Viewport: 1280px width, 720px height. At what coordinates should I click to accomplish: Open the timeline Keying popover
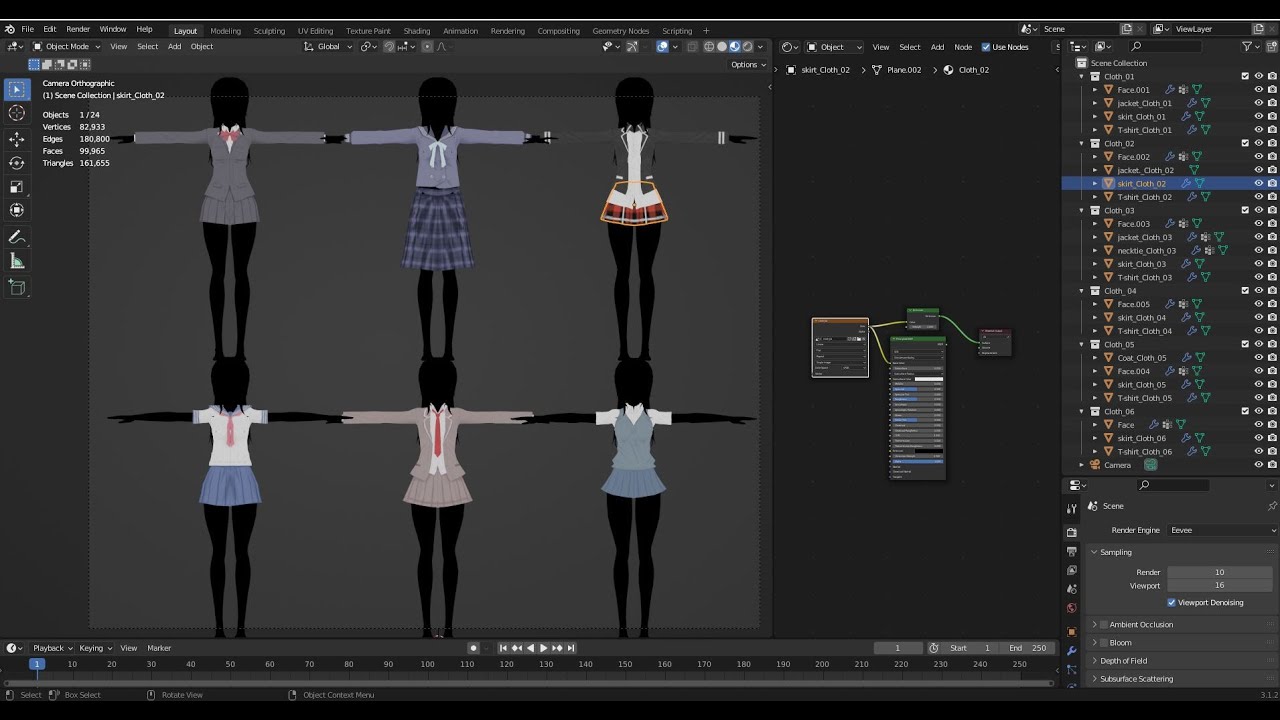pos(95,648)
